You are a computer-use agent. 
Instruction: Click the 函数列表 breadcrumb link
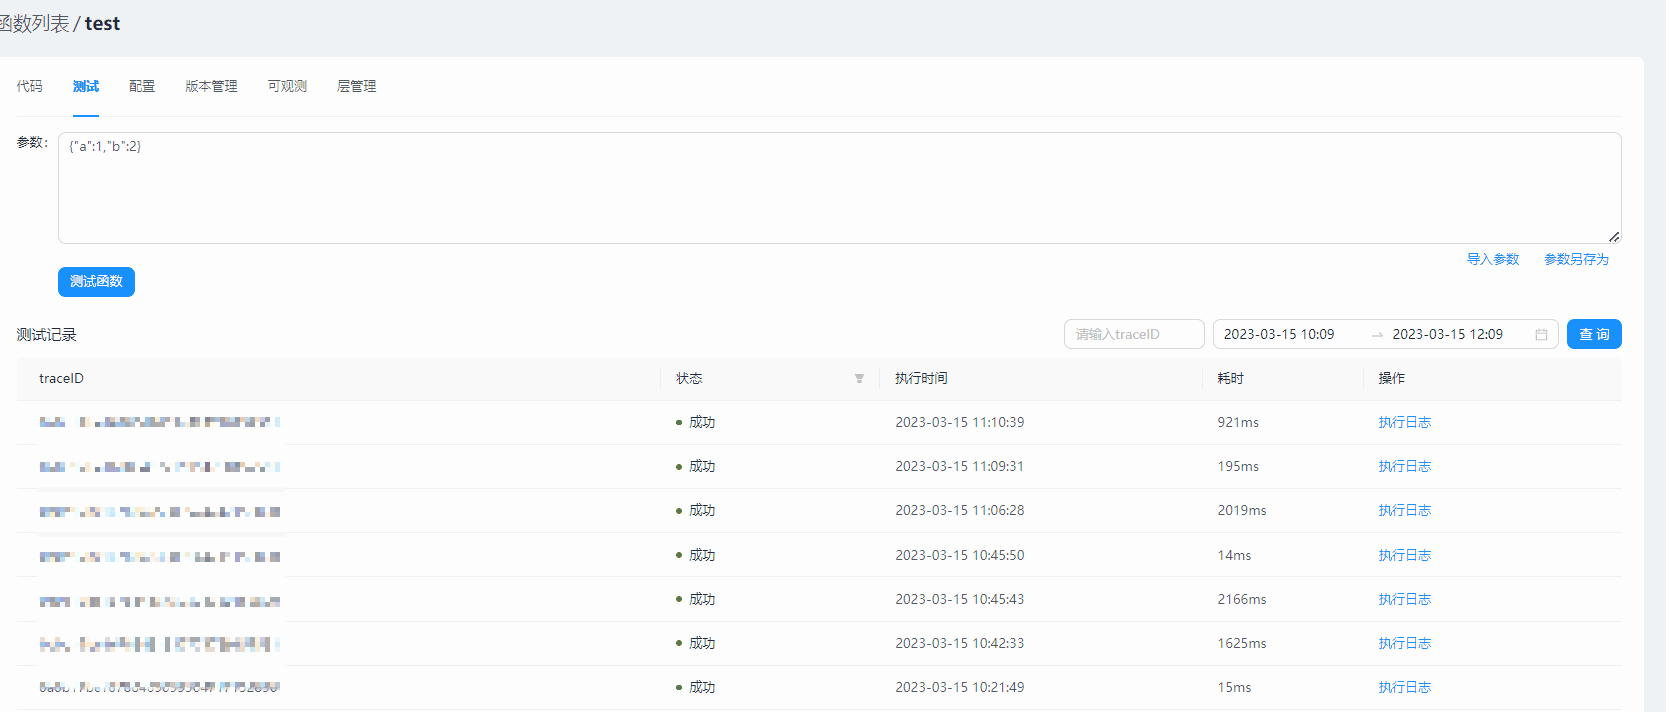point(34,23)
